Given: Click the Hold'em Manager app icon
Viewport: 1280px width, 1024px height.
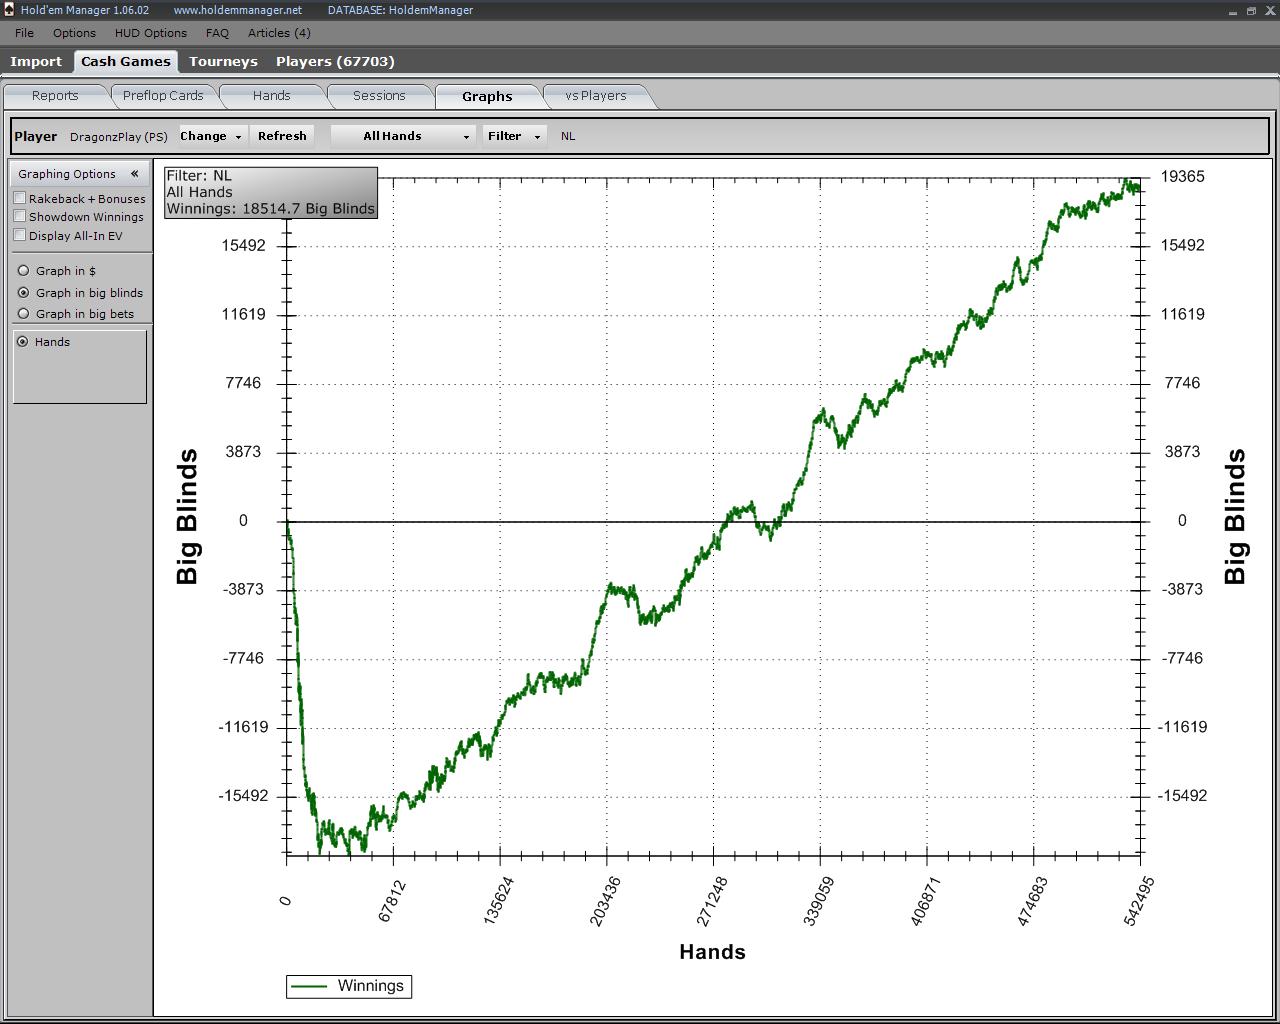Looking at the screenshot, I should (9, 10).
